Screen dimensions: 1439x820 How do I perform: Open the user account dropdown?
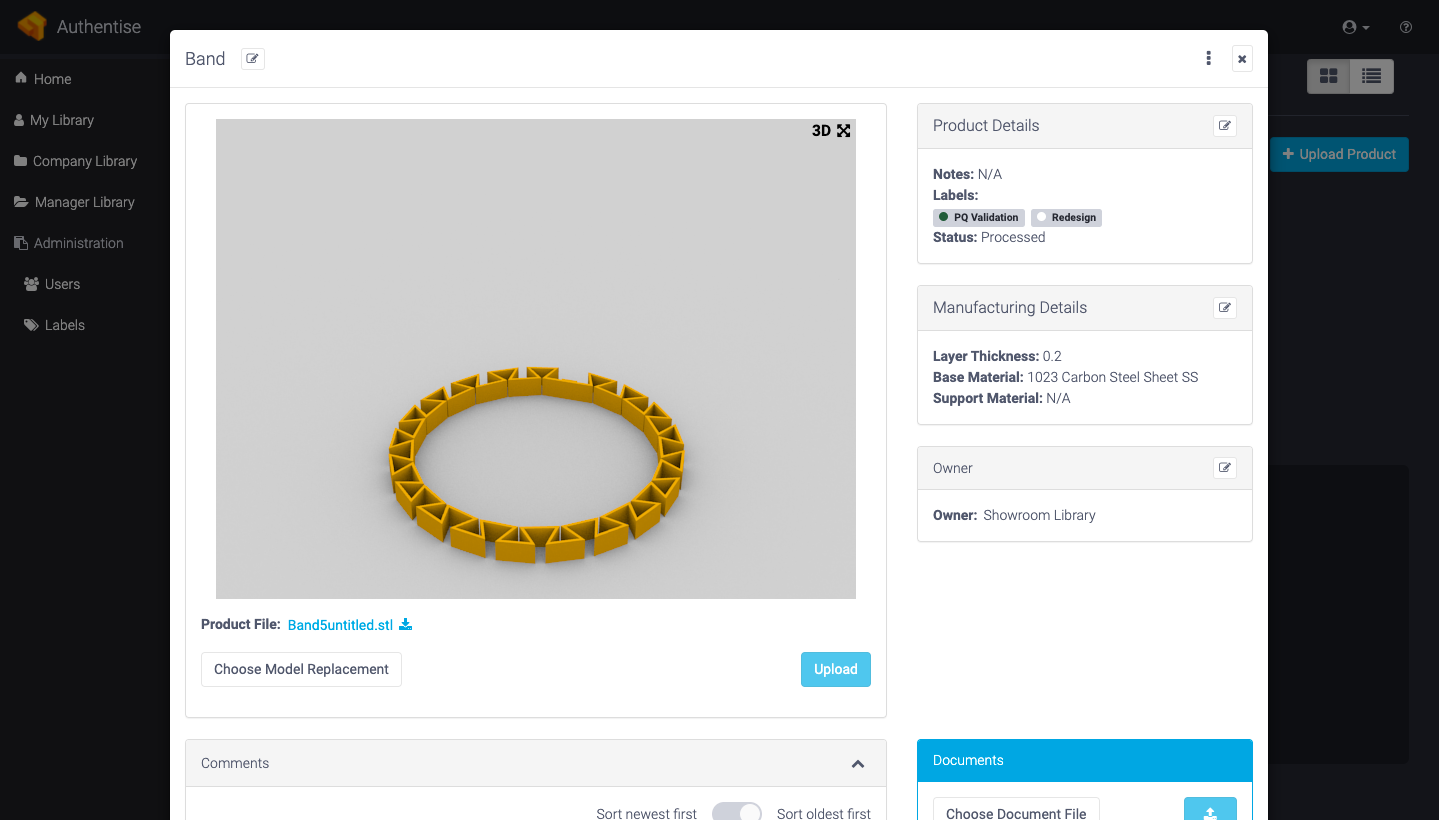[x=1356, y=27]
